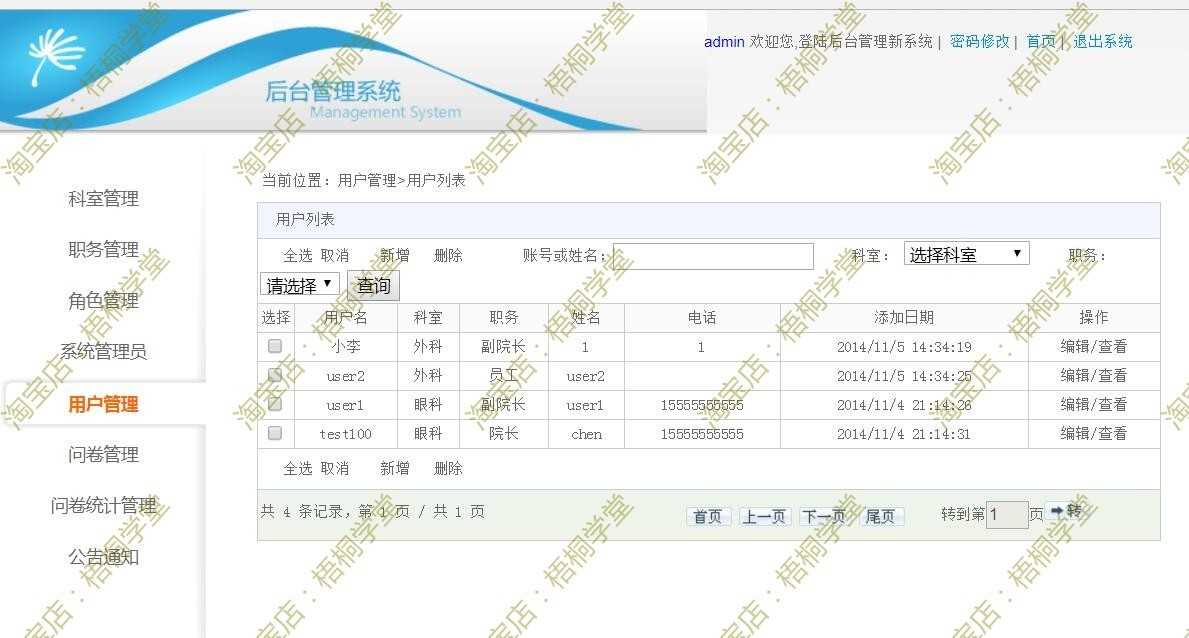Image resolution: width=1189 pixels, height=638 pixels.
Task: Click the 添加日期 column header
Action: [x=904, y=317]
